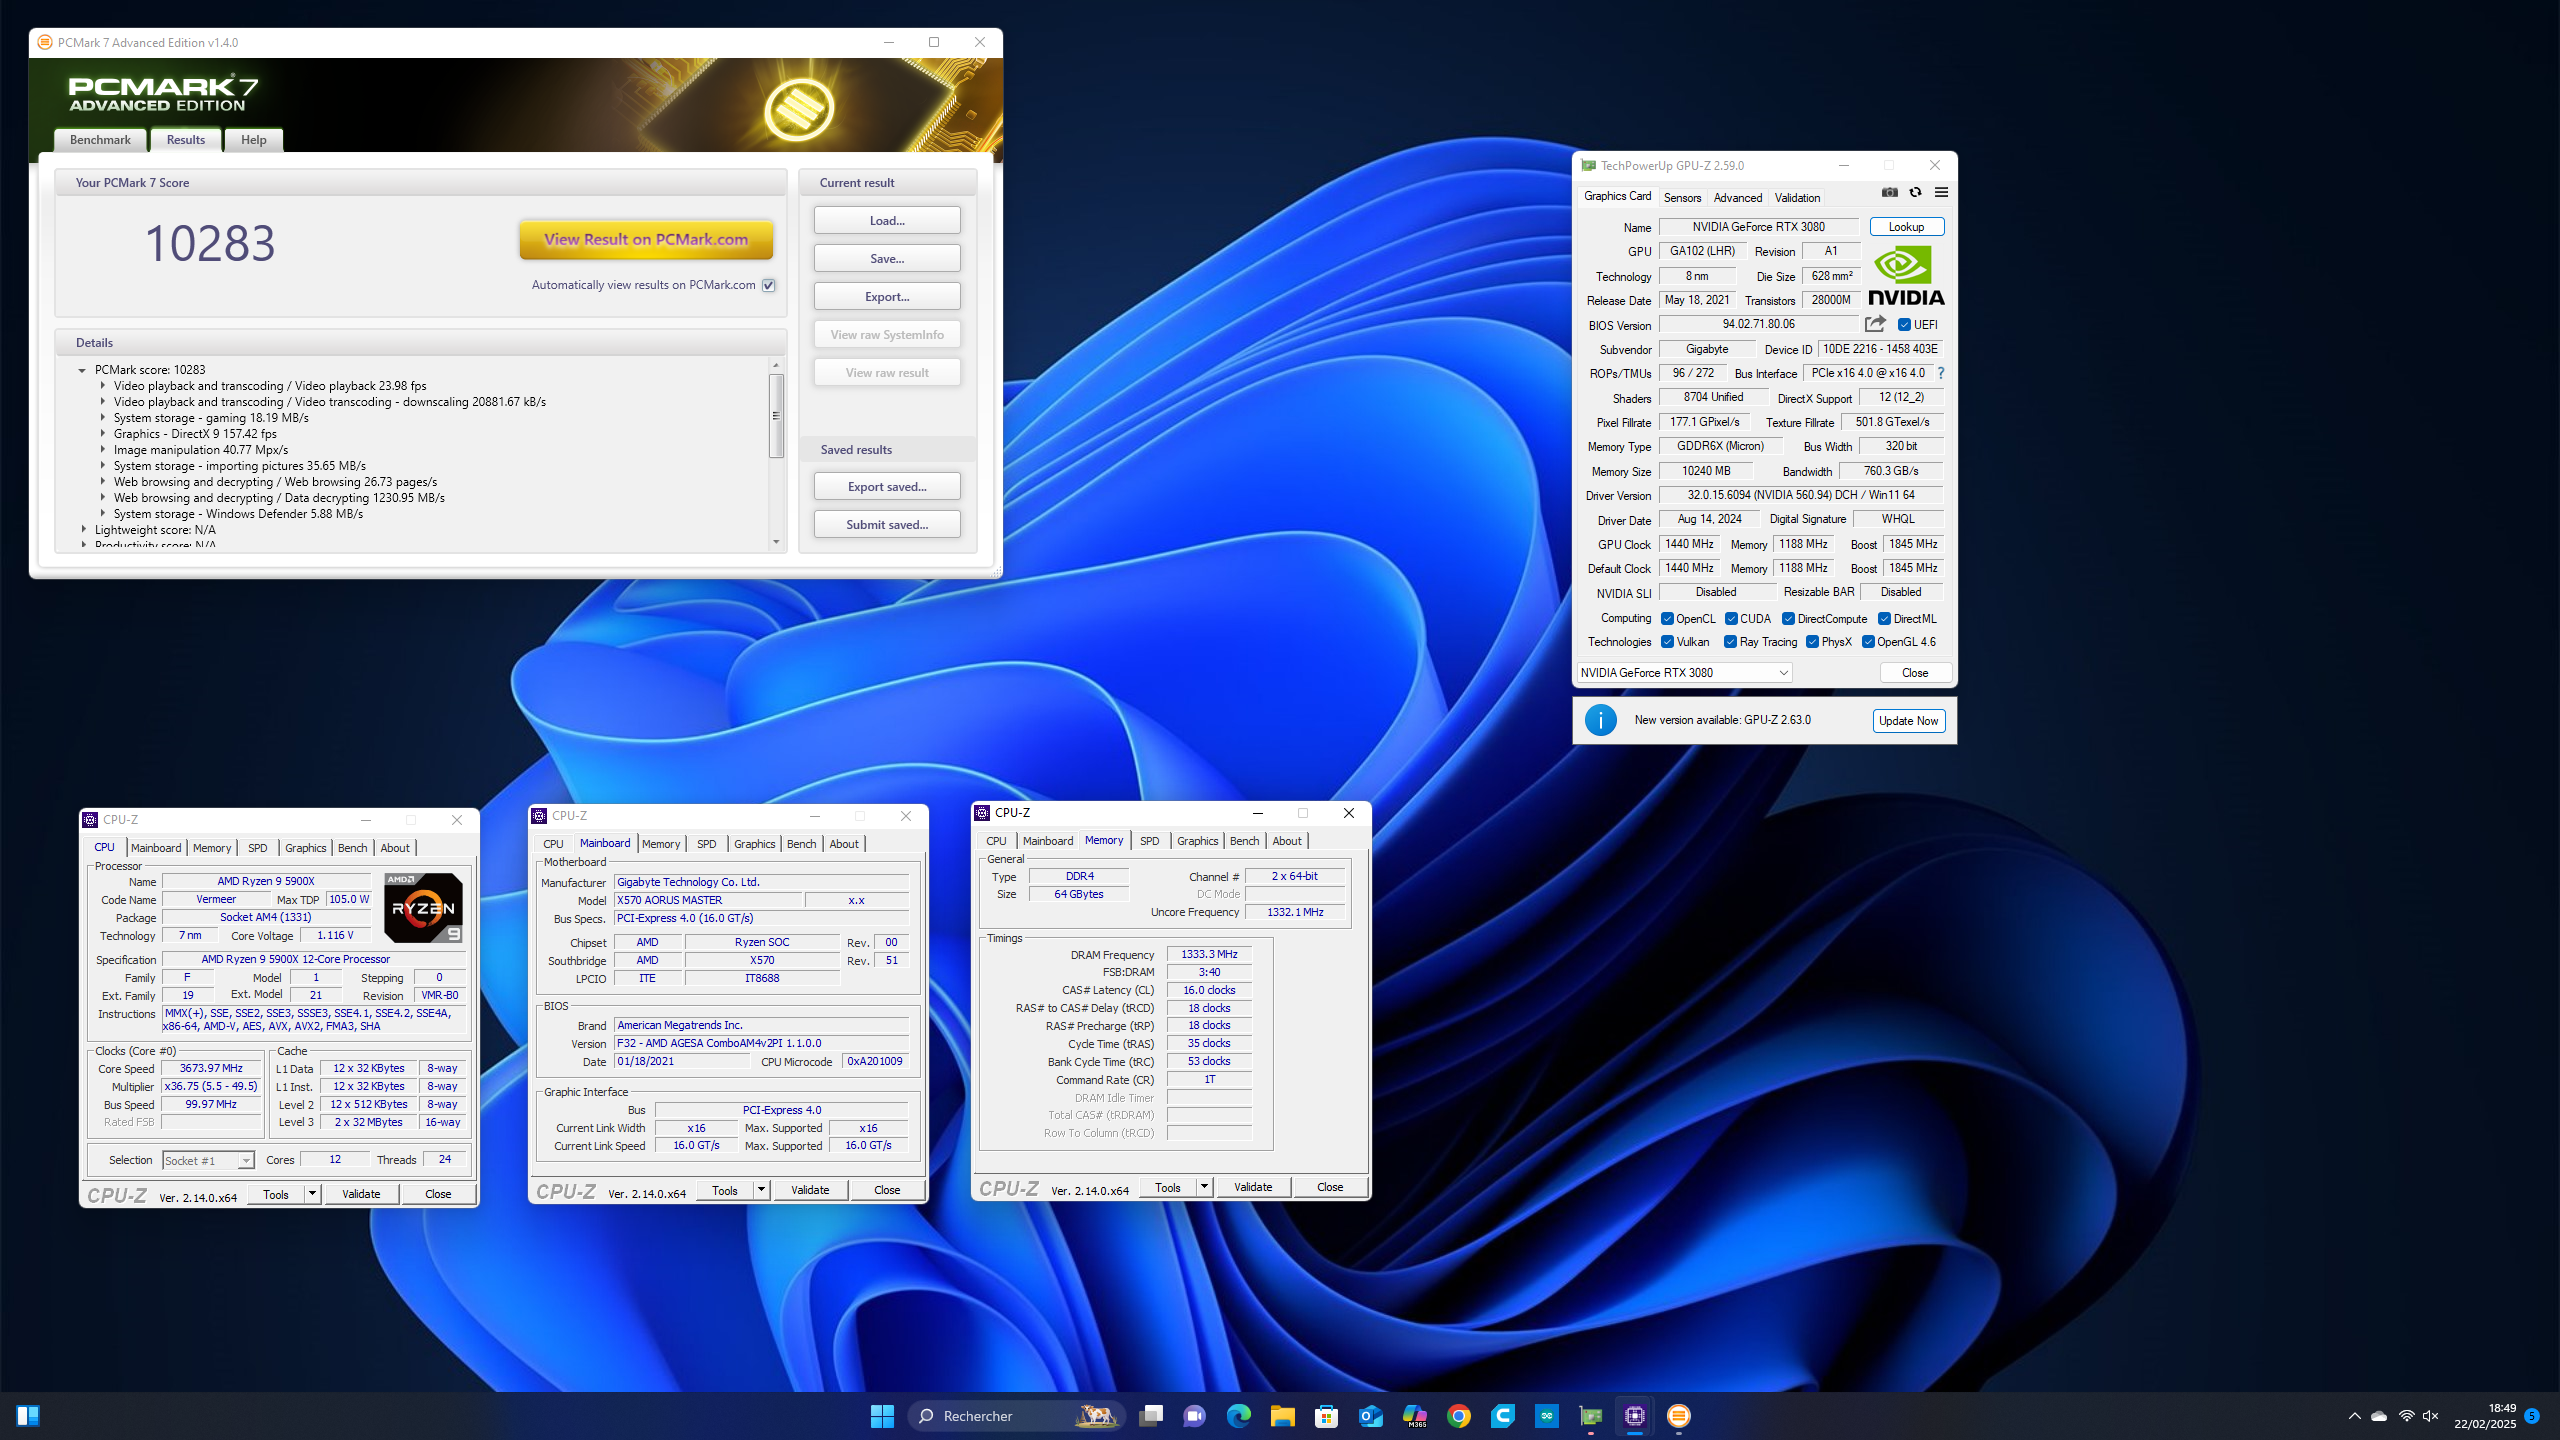
Task: Click the Submit saved... button
Action: pos(887,525)
